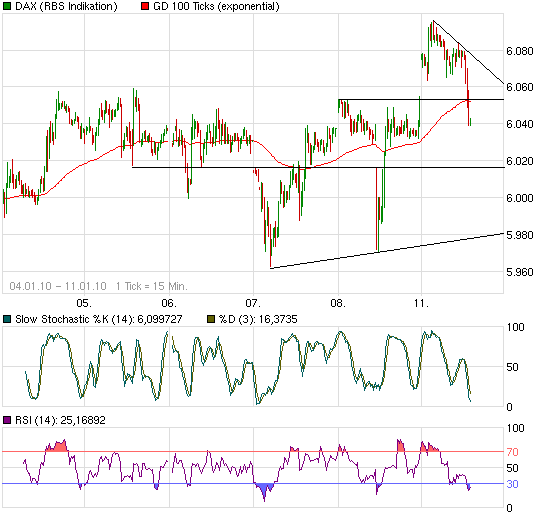Click the 'Slow Stochastic %K (14): 6,099727' label
The height and width of the screenshot is (516, 545).
99,319
